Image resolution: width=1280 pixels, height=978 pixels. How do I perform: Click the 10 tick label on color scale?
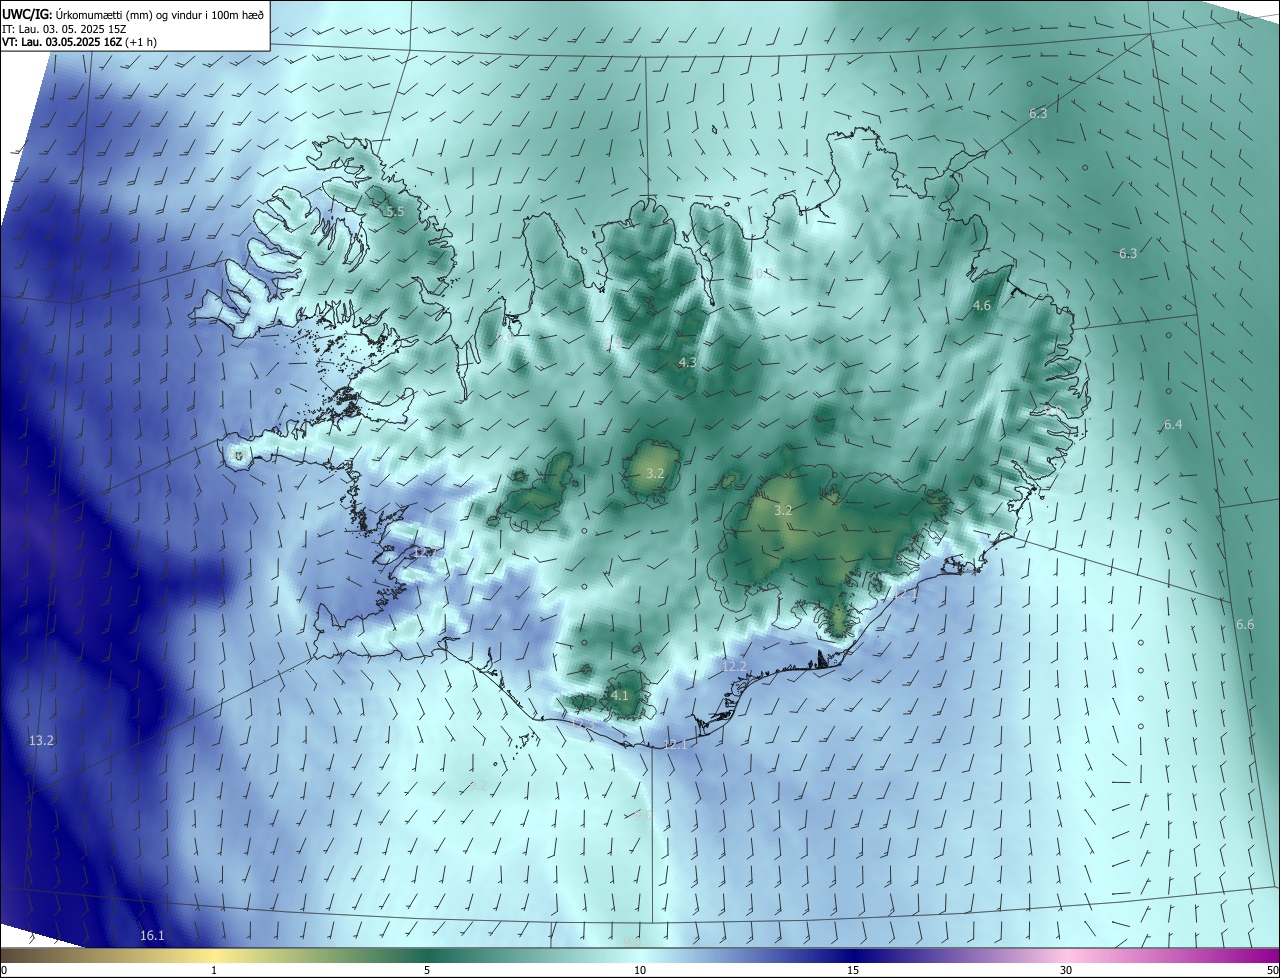pyautogui.click(x=640, y=971)
